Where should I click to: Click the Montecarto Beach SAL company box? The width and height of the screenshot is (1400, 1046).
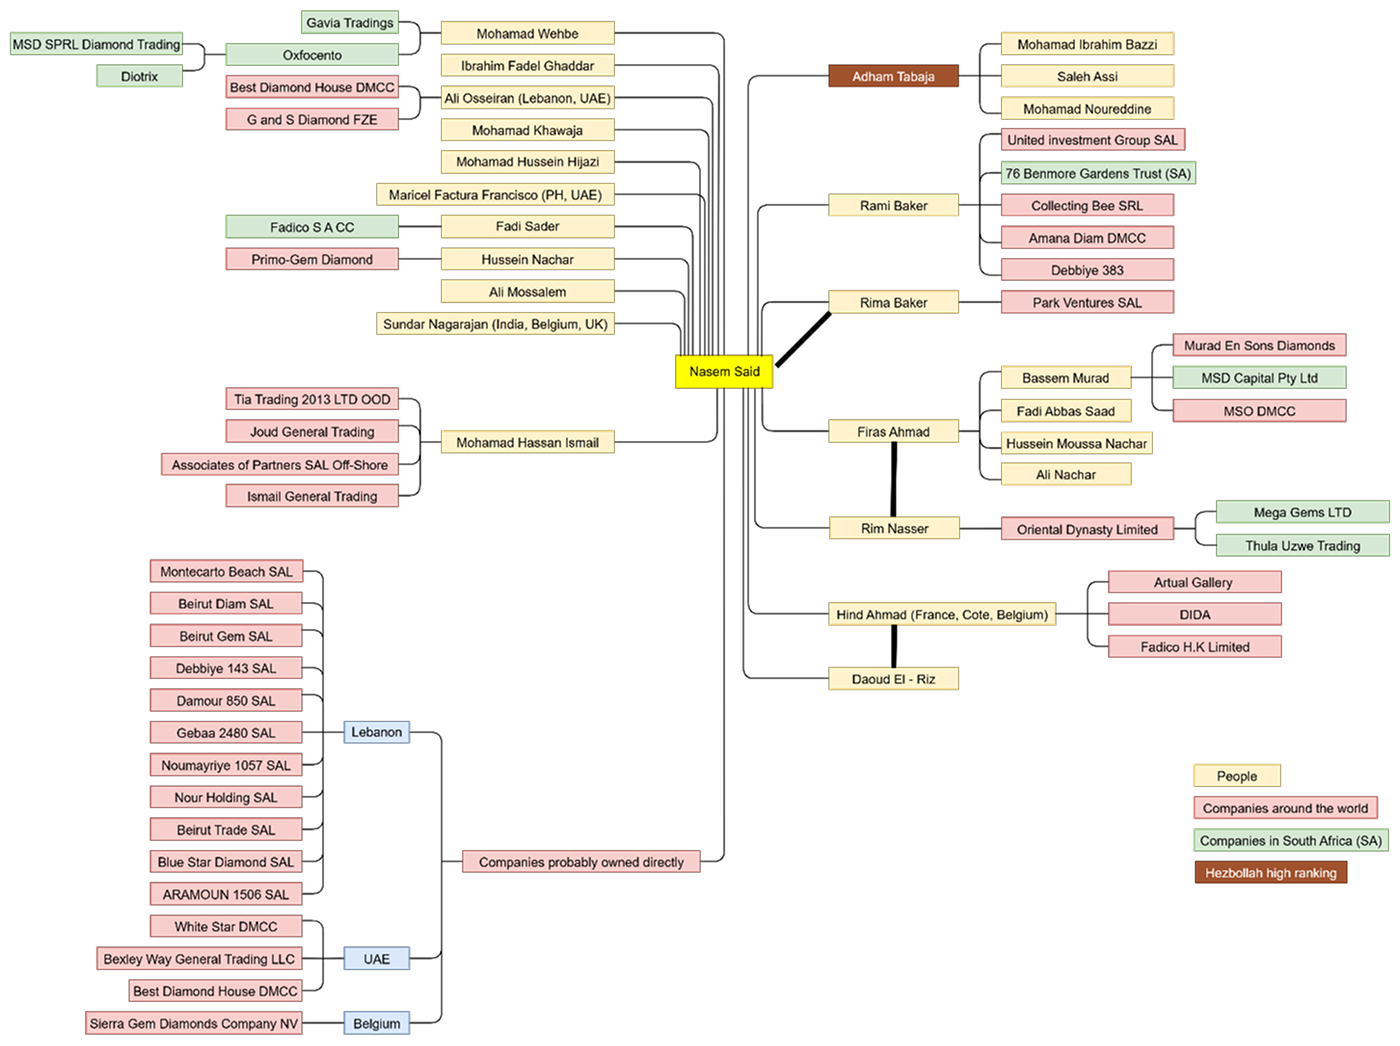point(226,572)
